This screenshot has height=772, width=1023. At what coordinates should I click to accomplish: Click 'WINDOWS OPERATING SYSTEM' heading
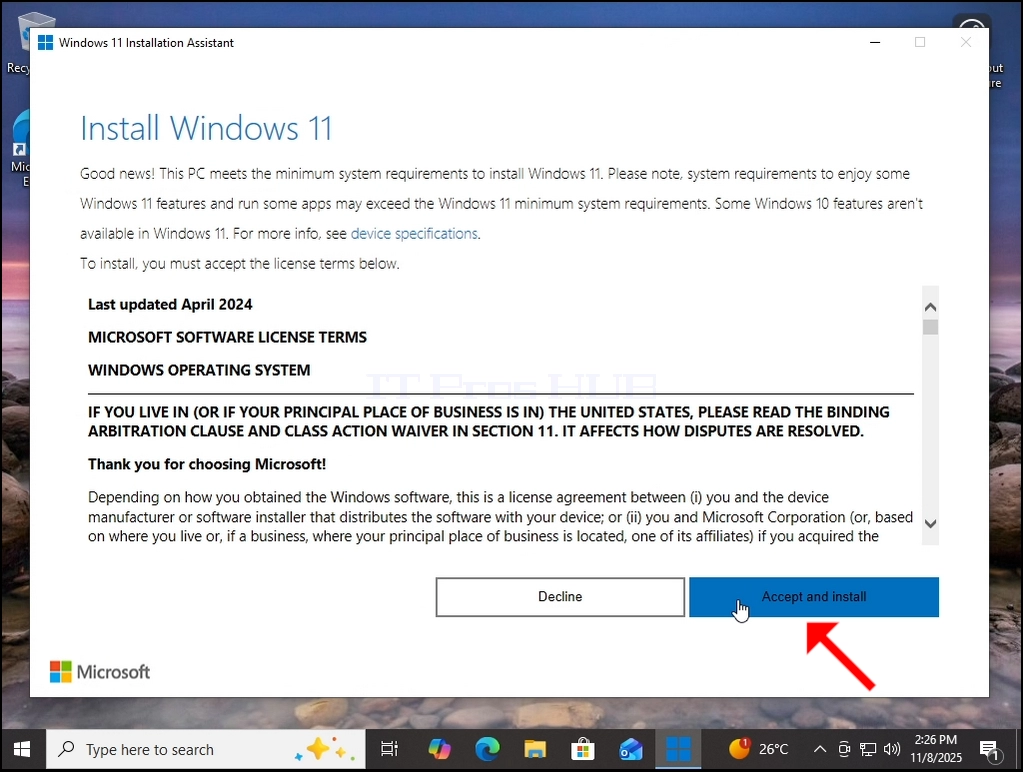point(199,370)
